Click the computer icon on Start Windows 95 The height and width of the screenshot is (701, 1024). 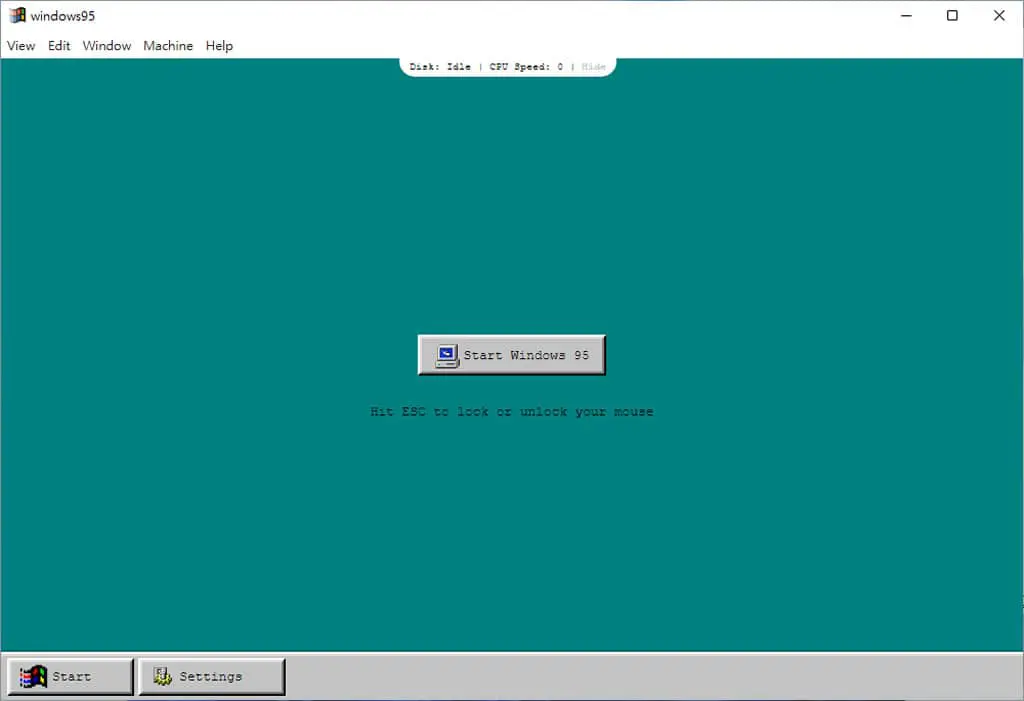pyautogui.click(x=447, y=356)
